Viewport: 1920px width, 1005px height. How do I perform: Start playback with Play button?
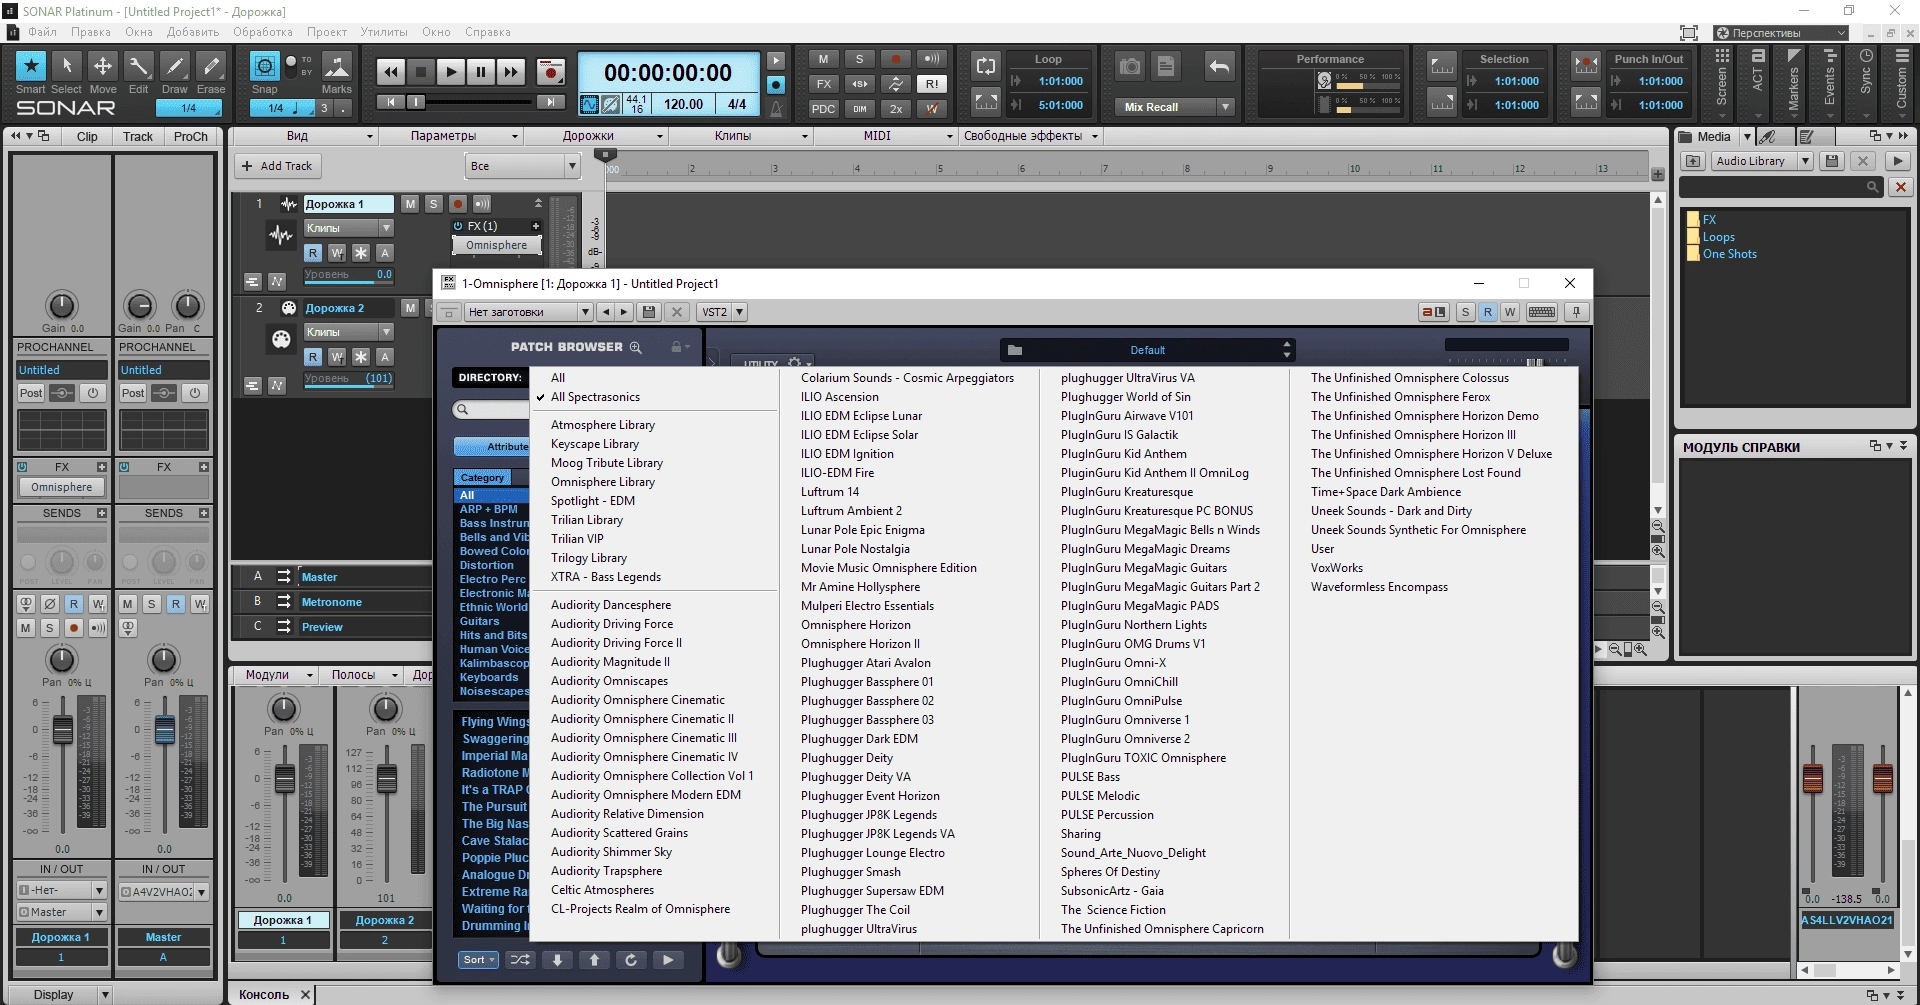pos(451,72)
